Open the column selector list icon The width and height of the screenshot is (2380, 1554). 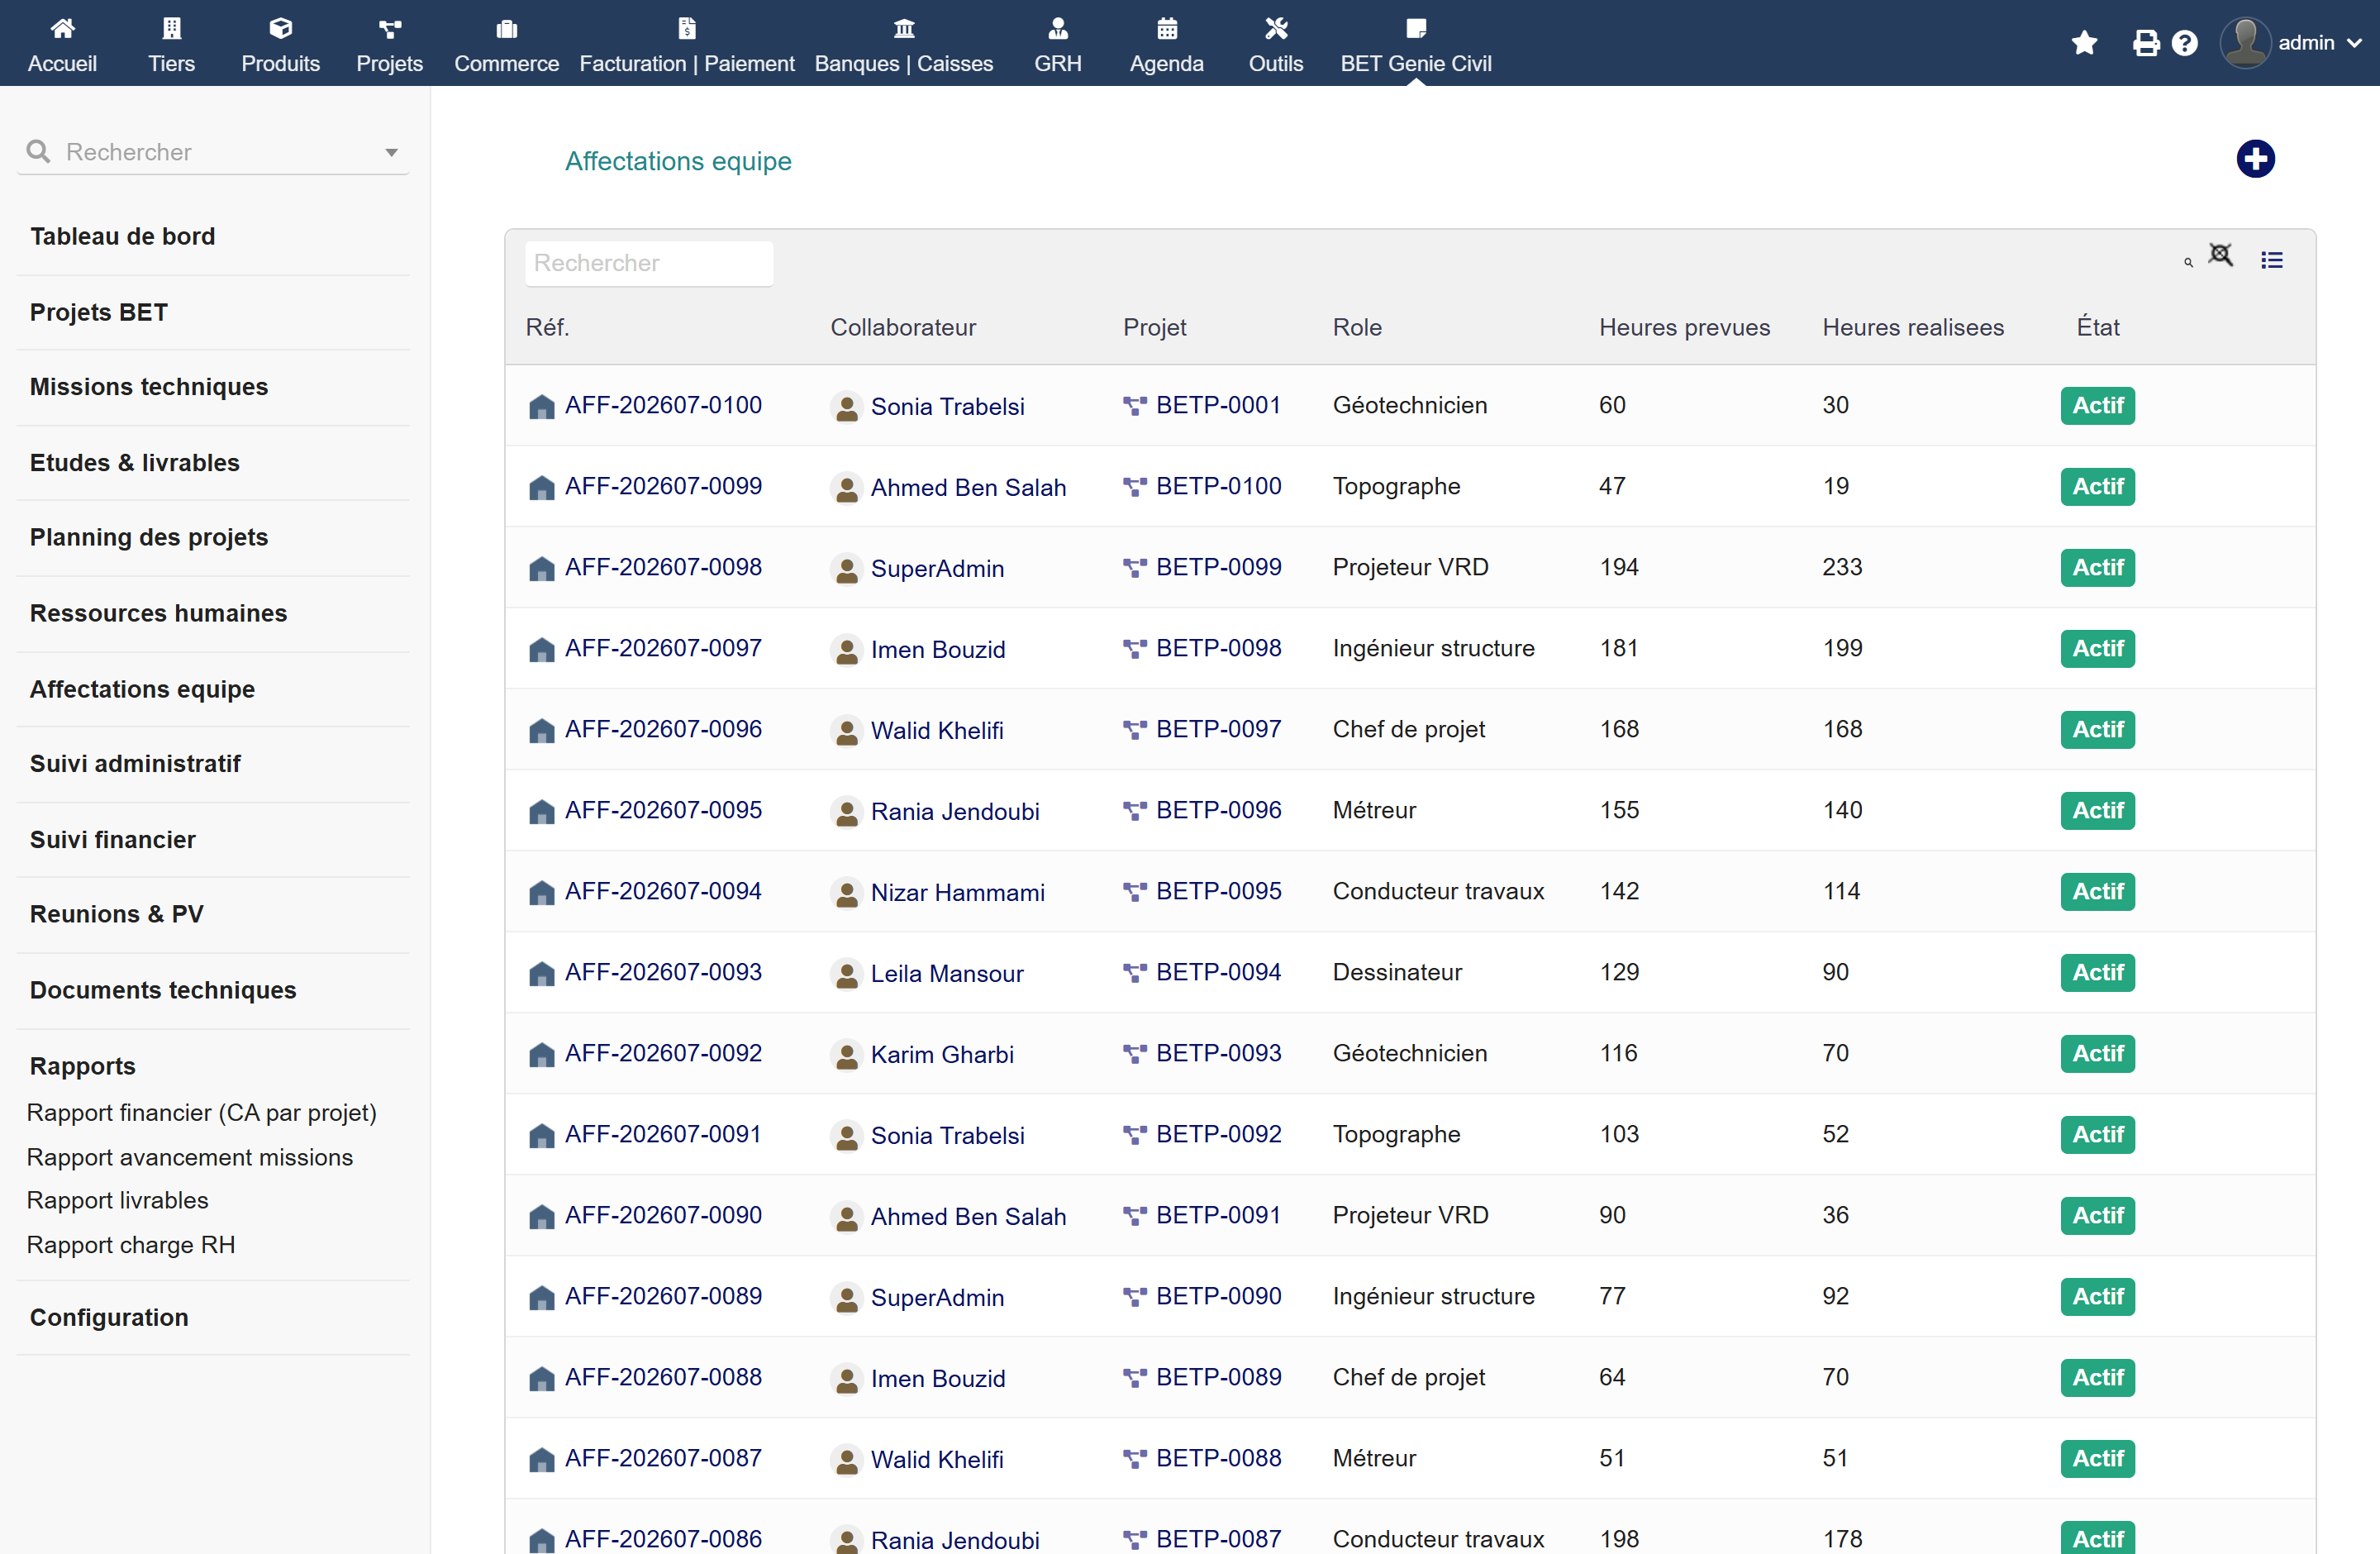(x=2271, y=260)
